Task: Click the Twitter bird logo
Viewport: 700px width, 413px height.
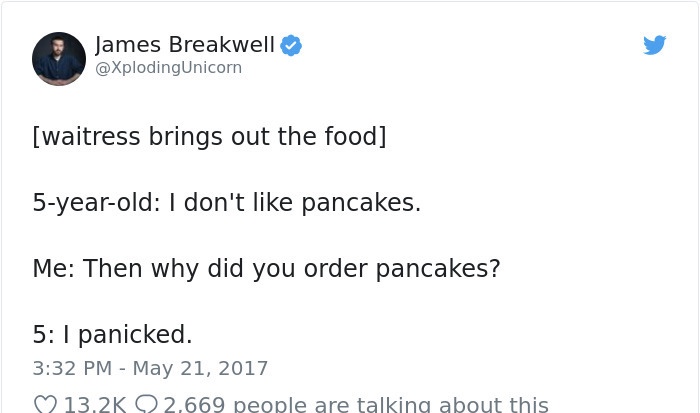Action: (x=654, y=45)
